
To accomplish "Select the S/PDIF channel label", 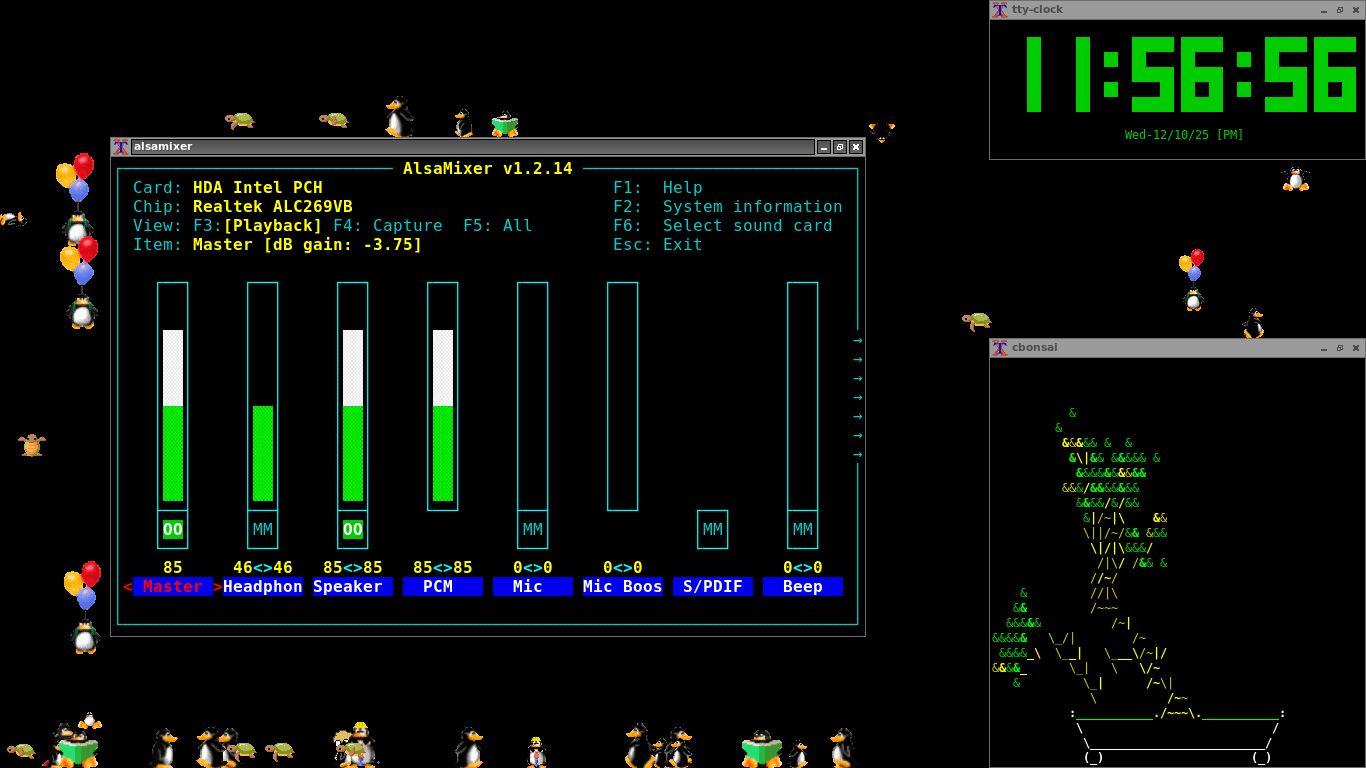I will [713, 587].
